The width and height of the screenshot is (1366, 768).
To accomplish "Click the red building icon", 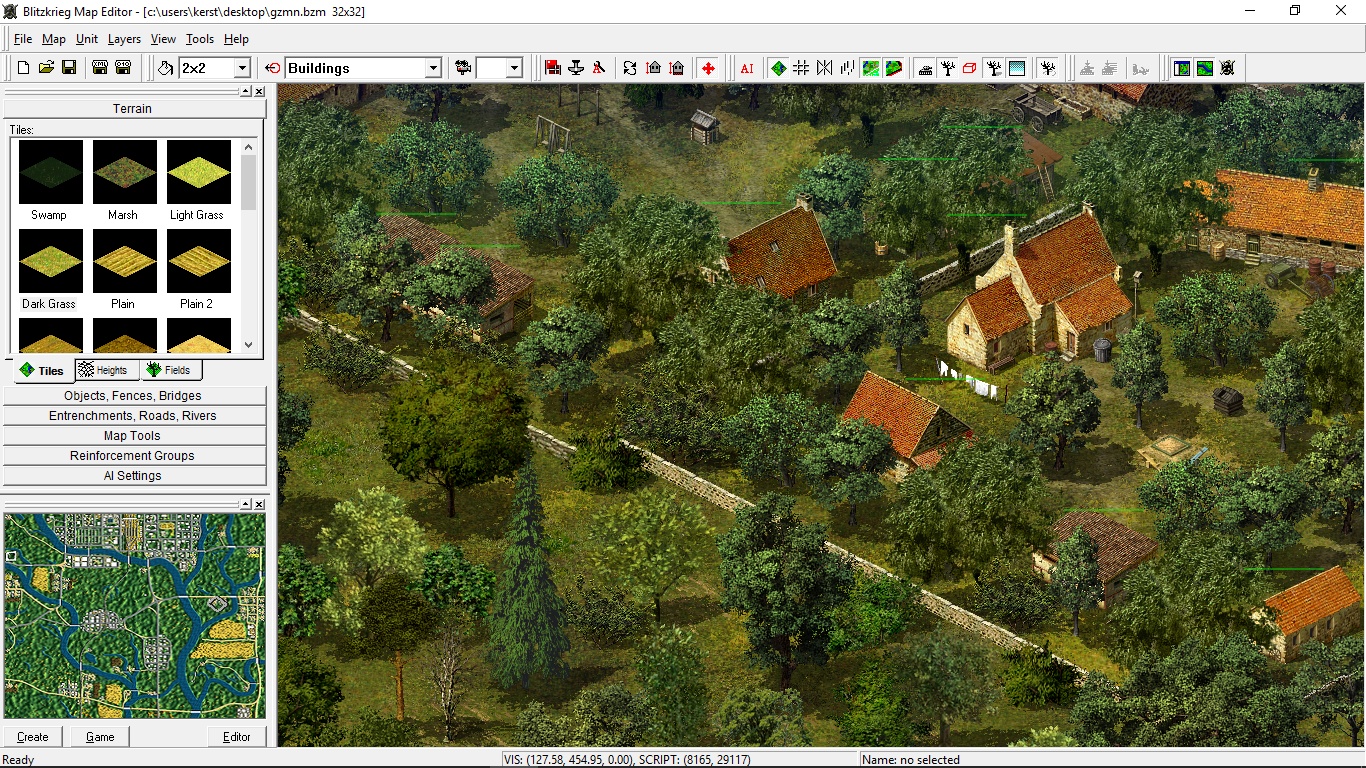I will tap(553, 68).
